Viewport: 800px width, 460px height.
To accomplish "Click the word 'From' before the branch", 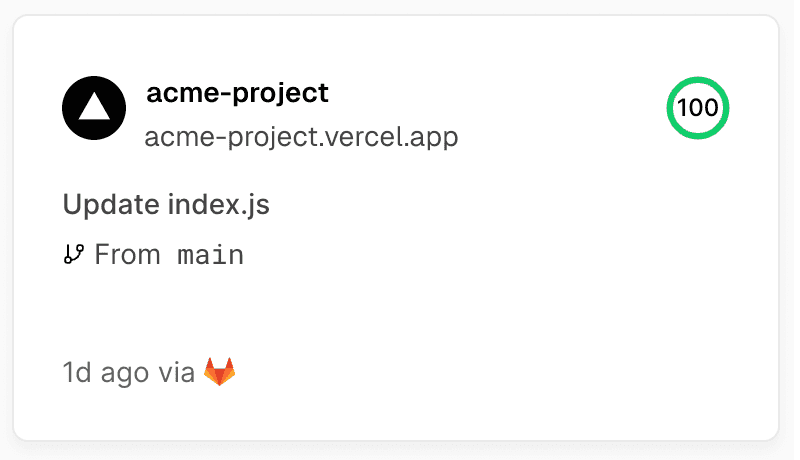I will coord(127,255).
